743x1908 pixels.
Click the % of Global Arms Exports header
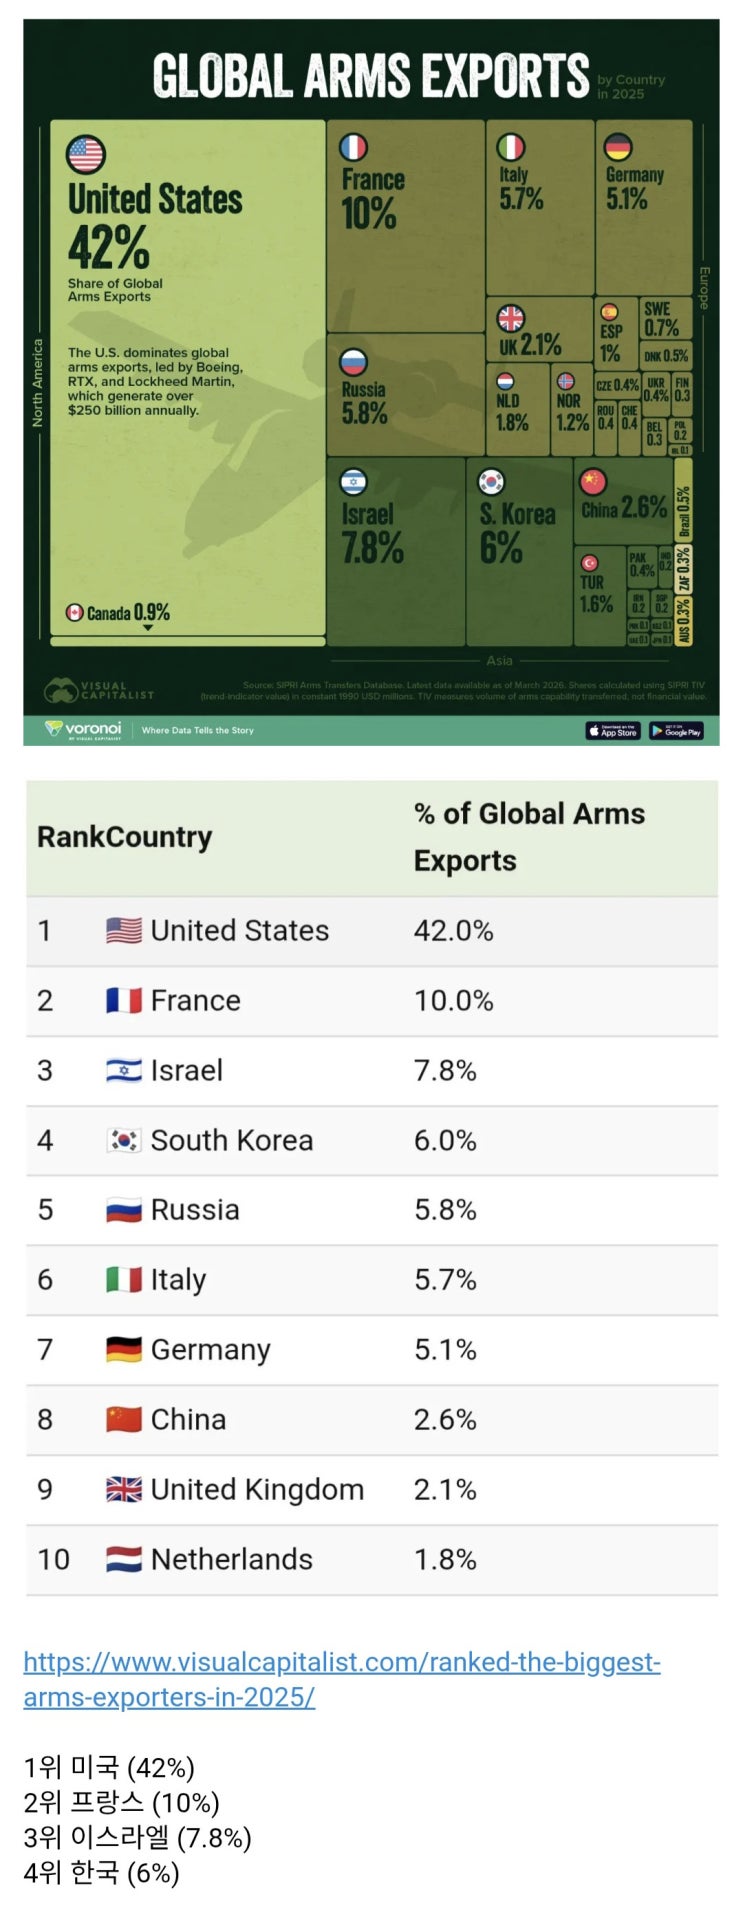point(529,837)
